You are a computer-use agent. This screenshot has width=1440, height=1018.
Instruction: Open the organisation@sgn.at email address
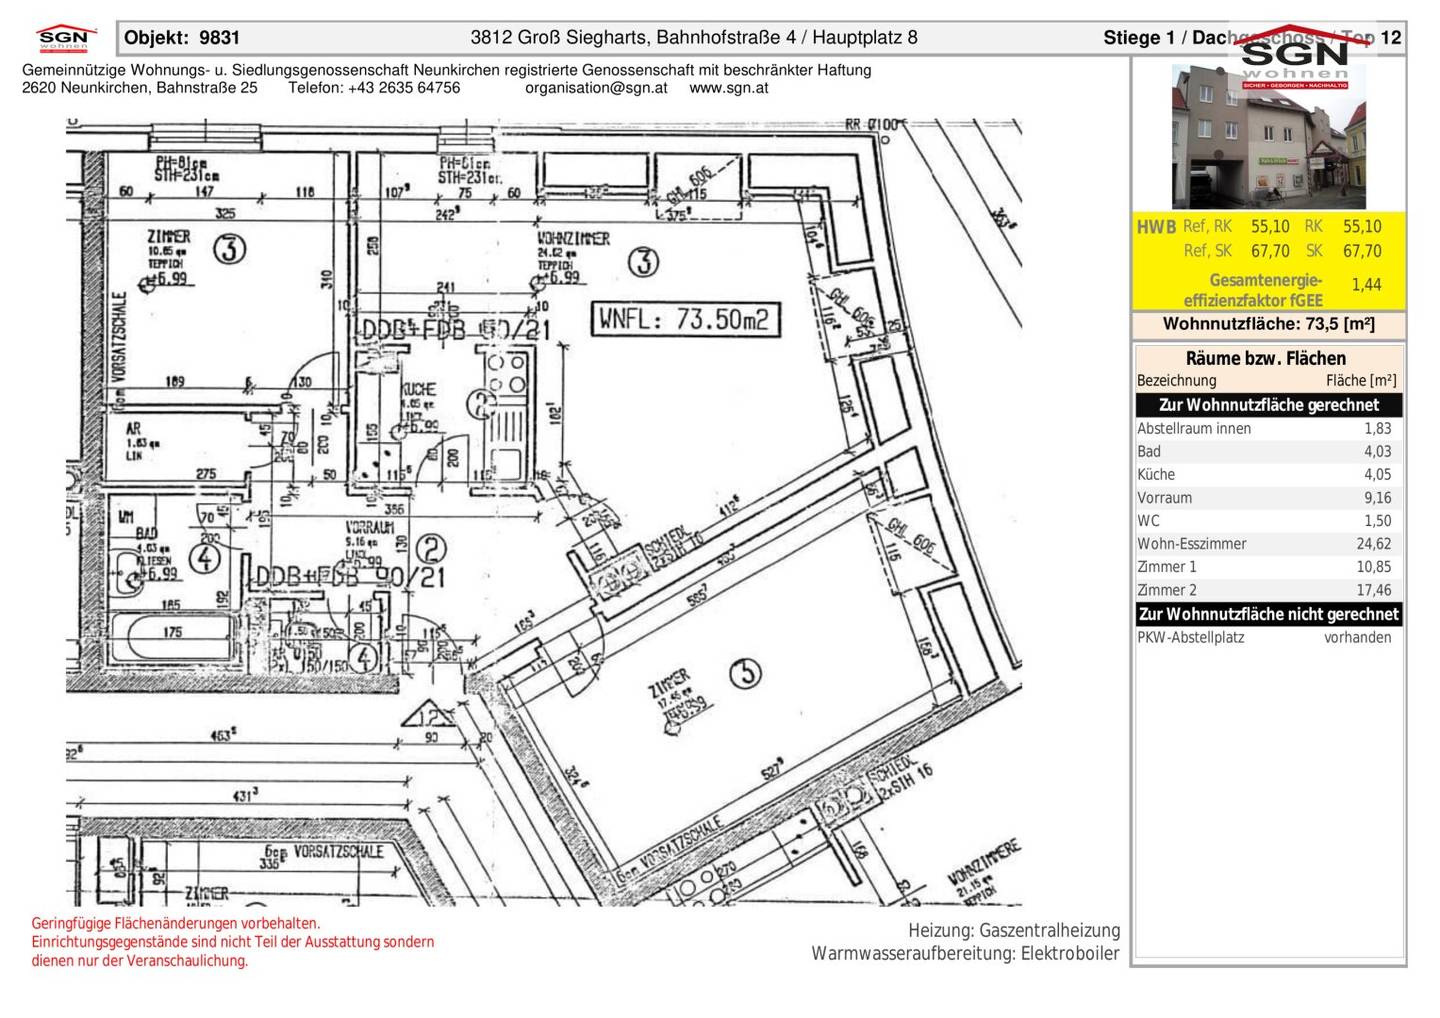tap(596, 87)
